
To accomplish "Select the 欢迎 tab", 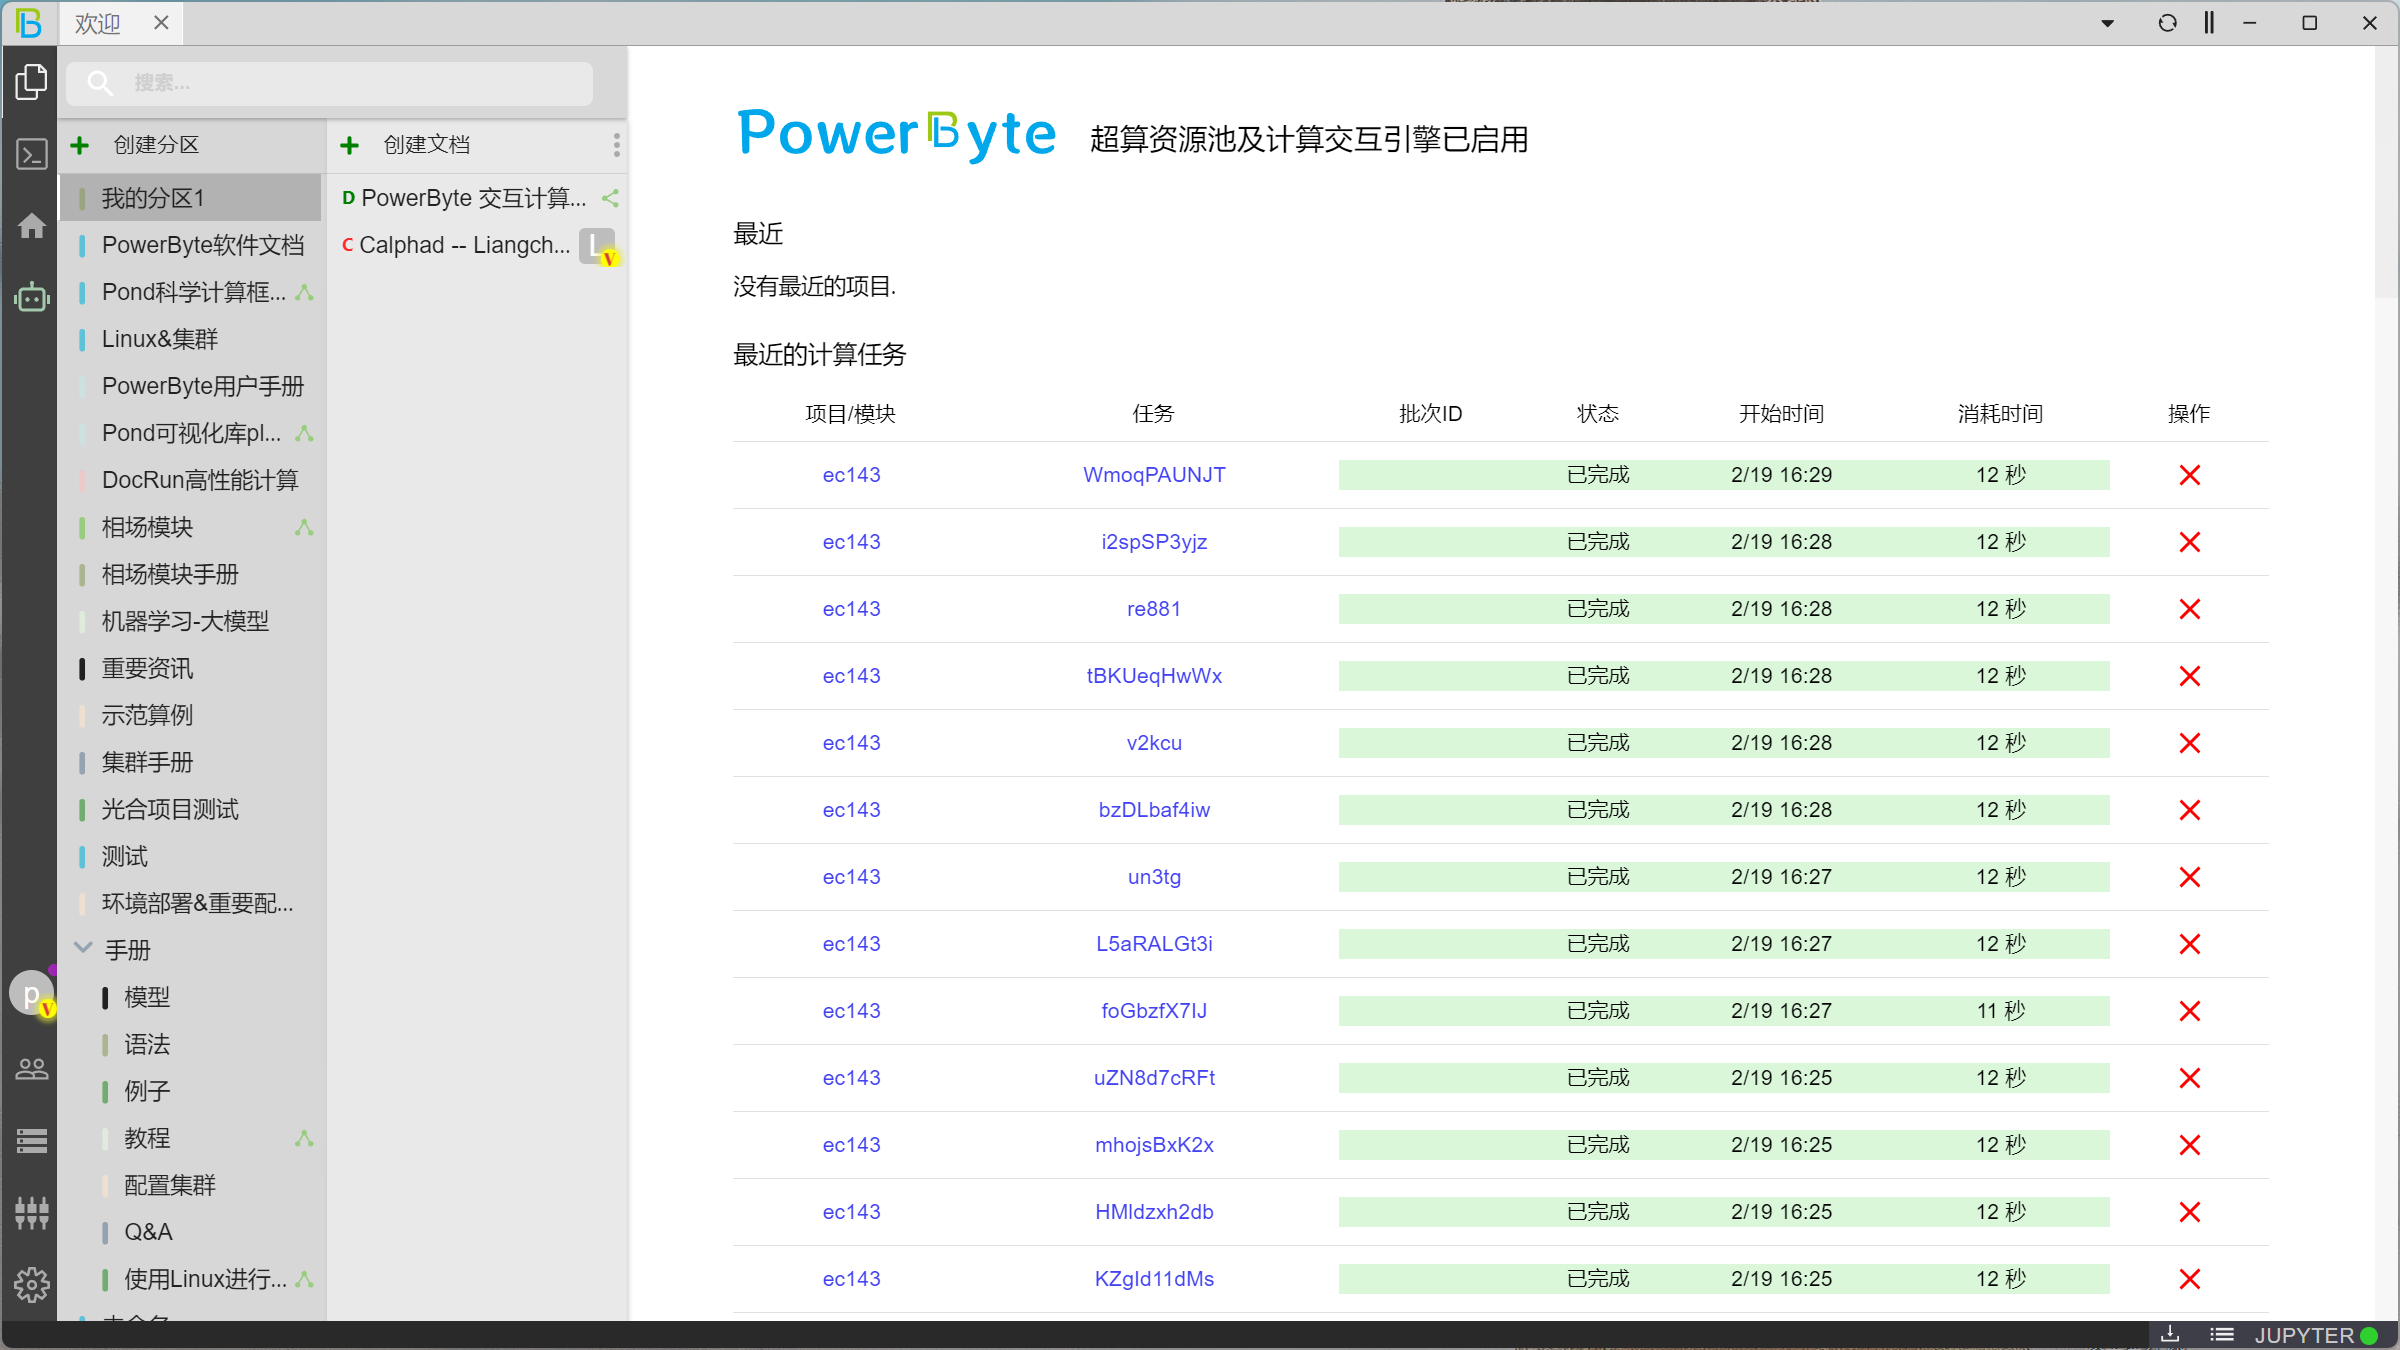I will 98,23.
